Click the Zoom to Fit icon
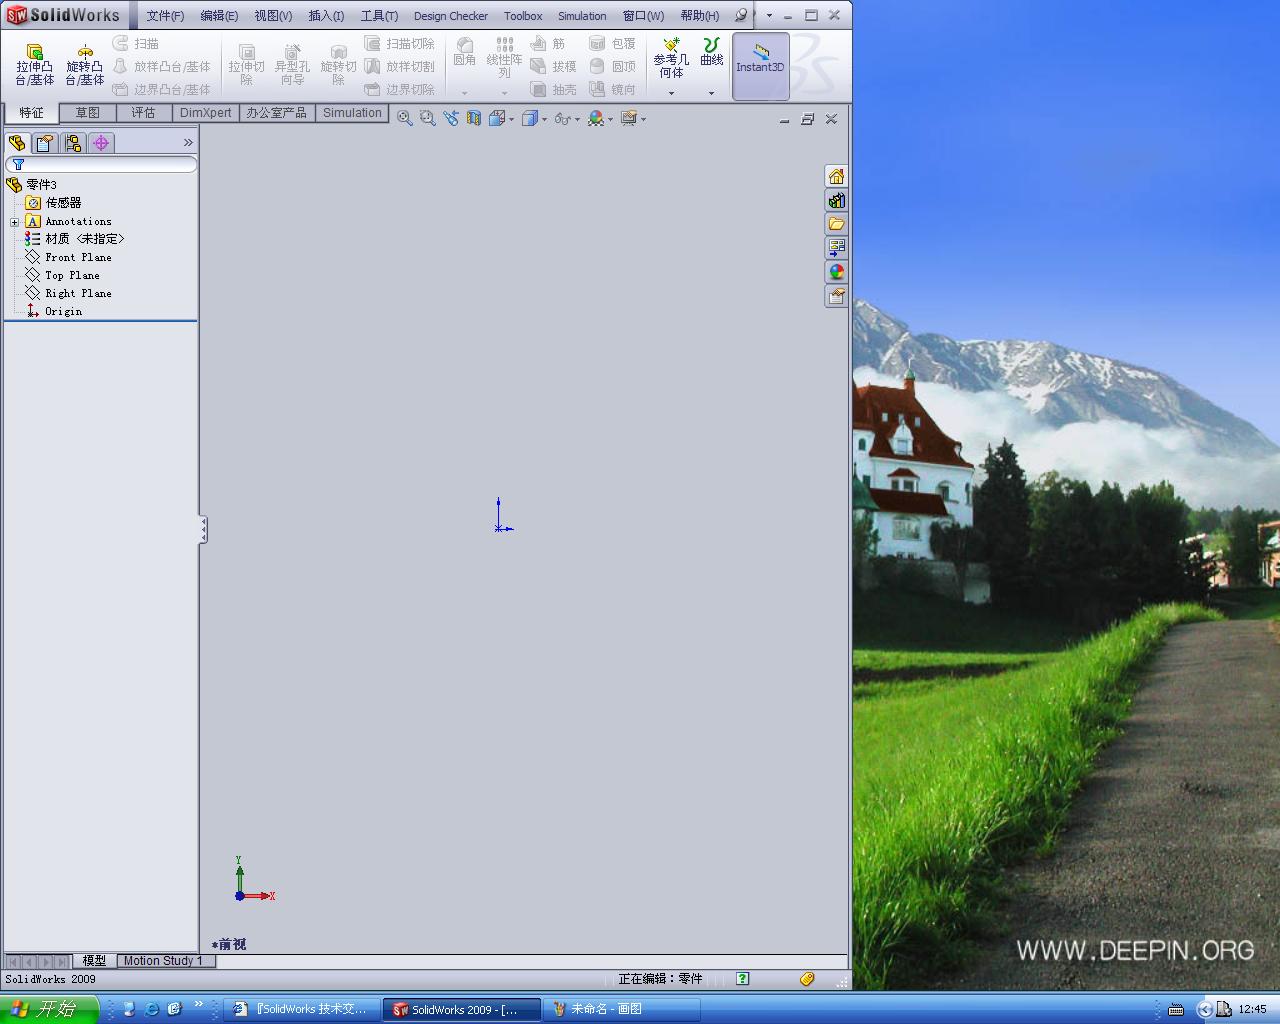 coord(405,118)
